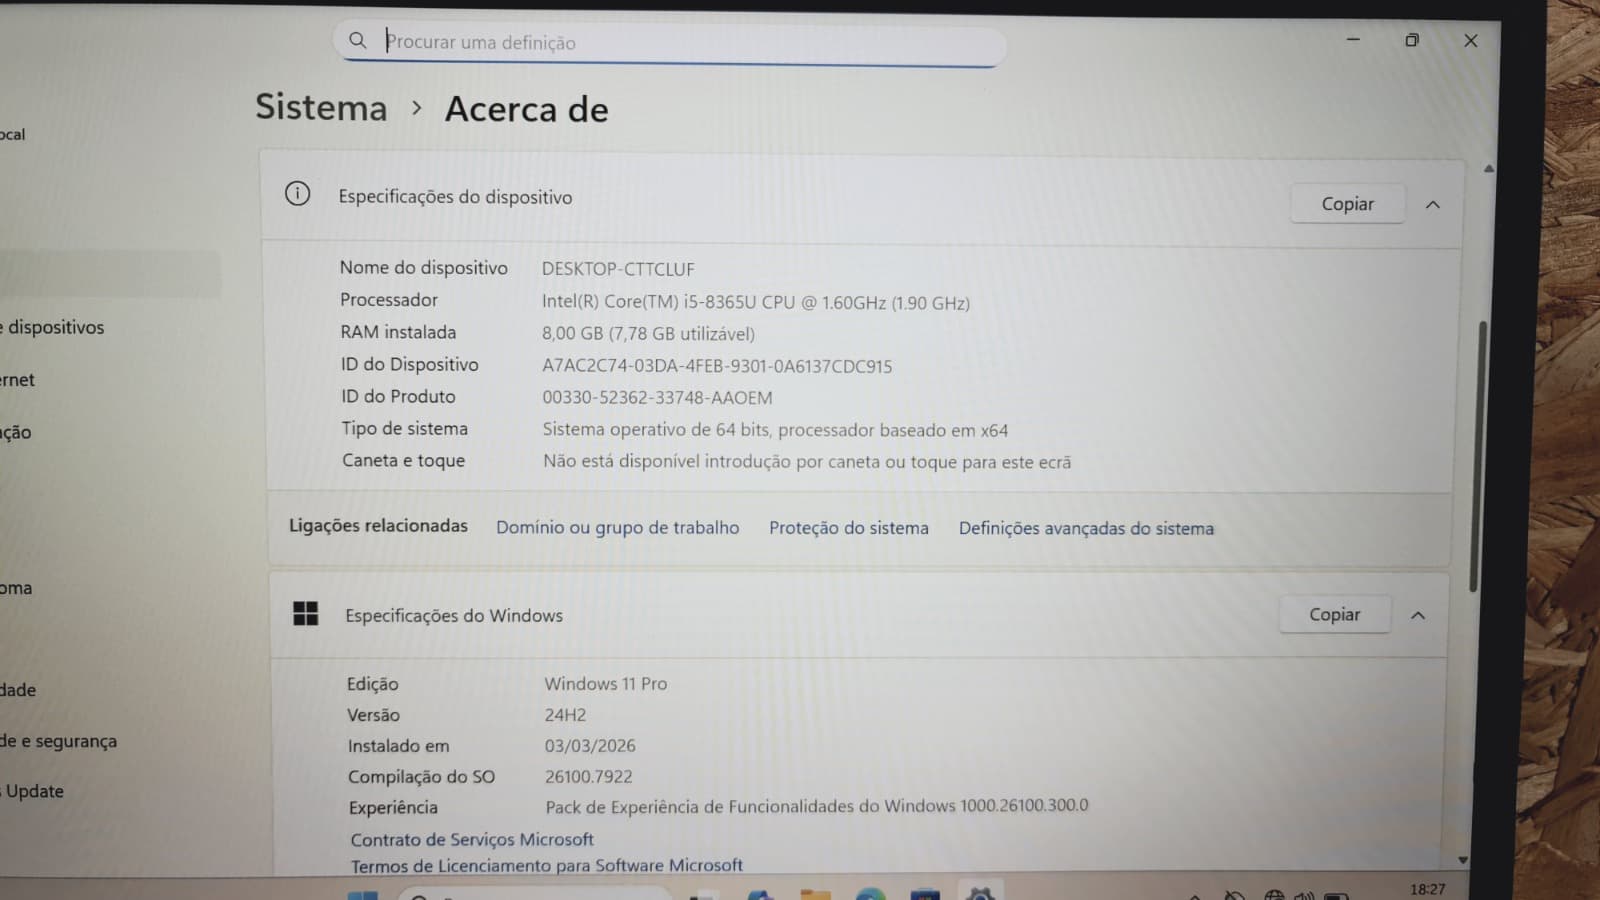Click the scrollbar up arrow

pyautogui.click(x=1488, y=168)
